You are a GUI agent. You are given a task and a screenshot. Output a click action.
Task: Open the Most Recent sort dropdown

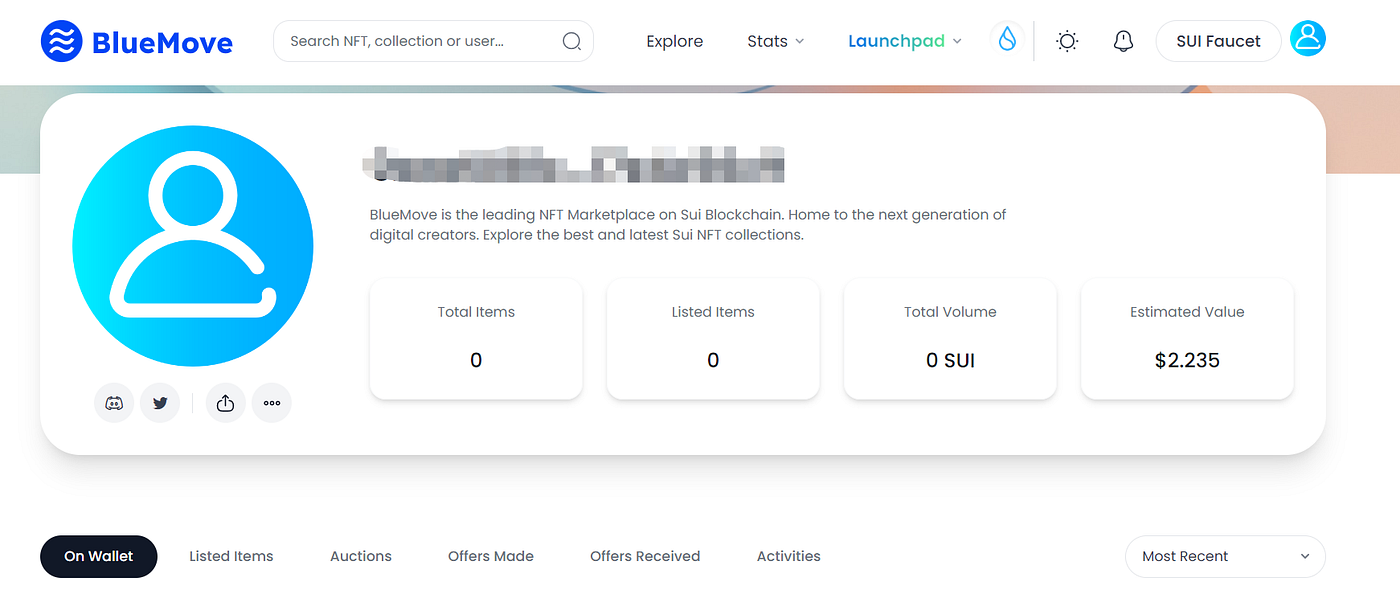coord(1226,556)
